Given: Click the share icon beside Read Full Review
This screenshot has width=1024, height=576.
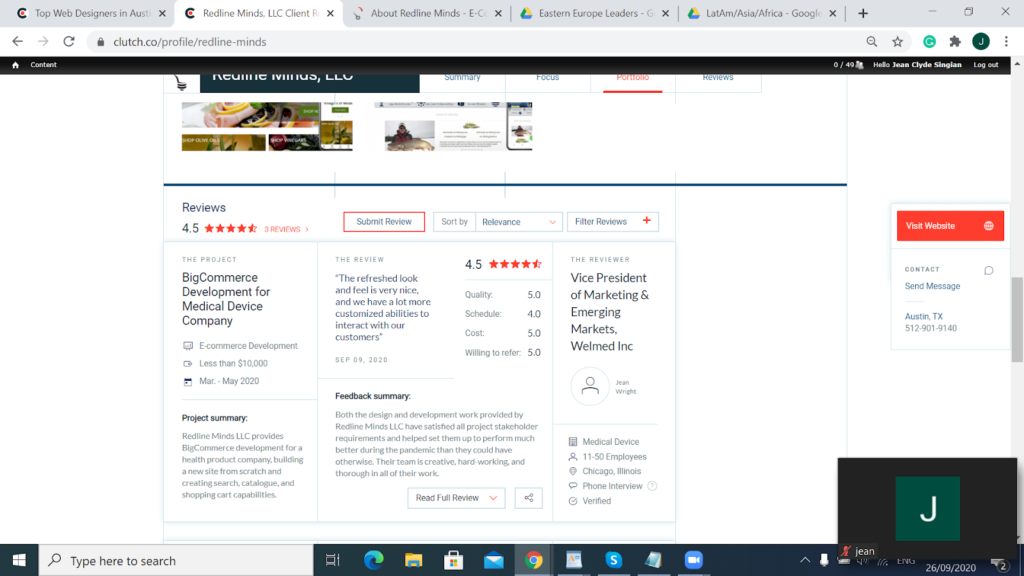Looking at the screenshot, I should click(x=528, y=498).
